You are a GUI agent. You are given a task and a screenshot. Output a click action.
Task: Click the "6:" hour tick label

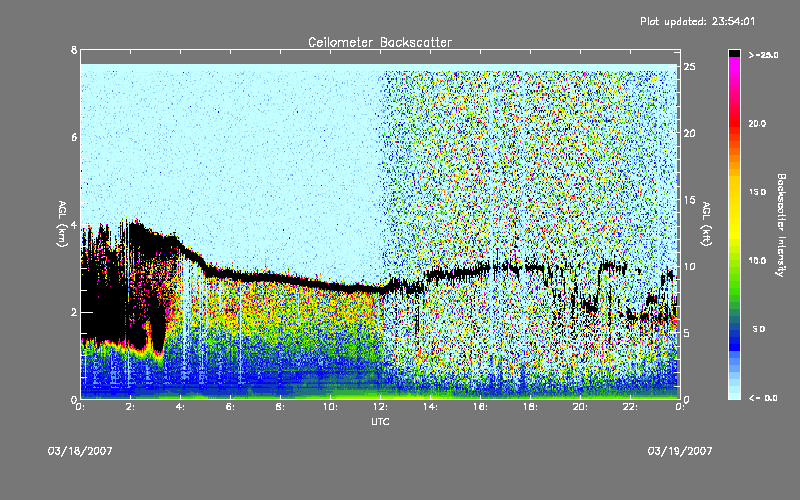click(x=231, y=407)
